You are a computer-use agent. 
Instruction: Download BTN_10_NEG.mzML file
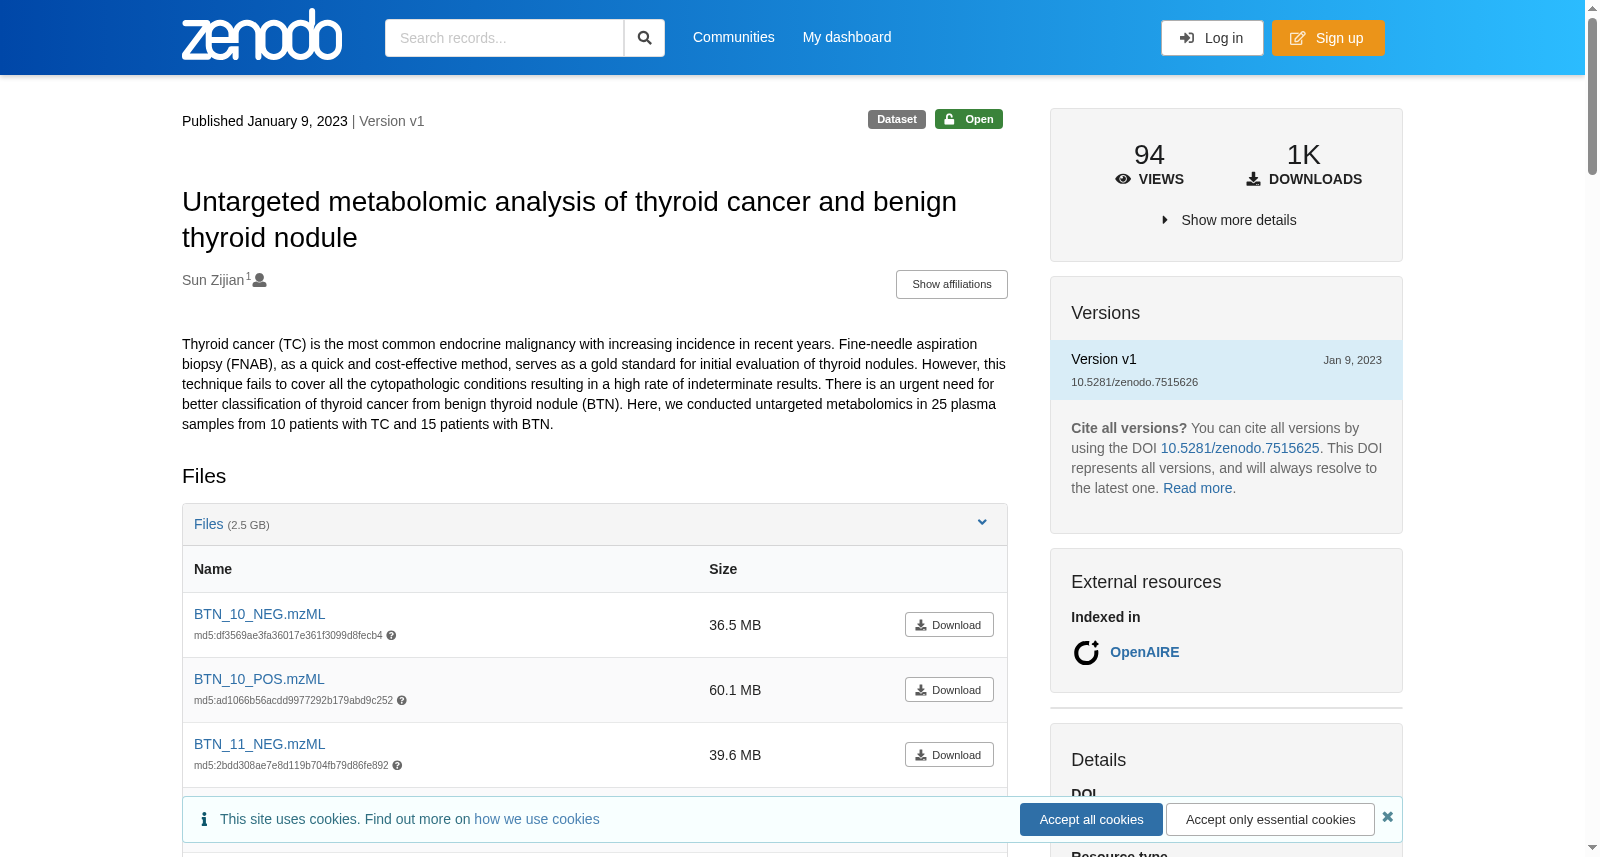(x=949, y=625)
